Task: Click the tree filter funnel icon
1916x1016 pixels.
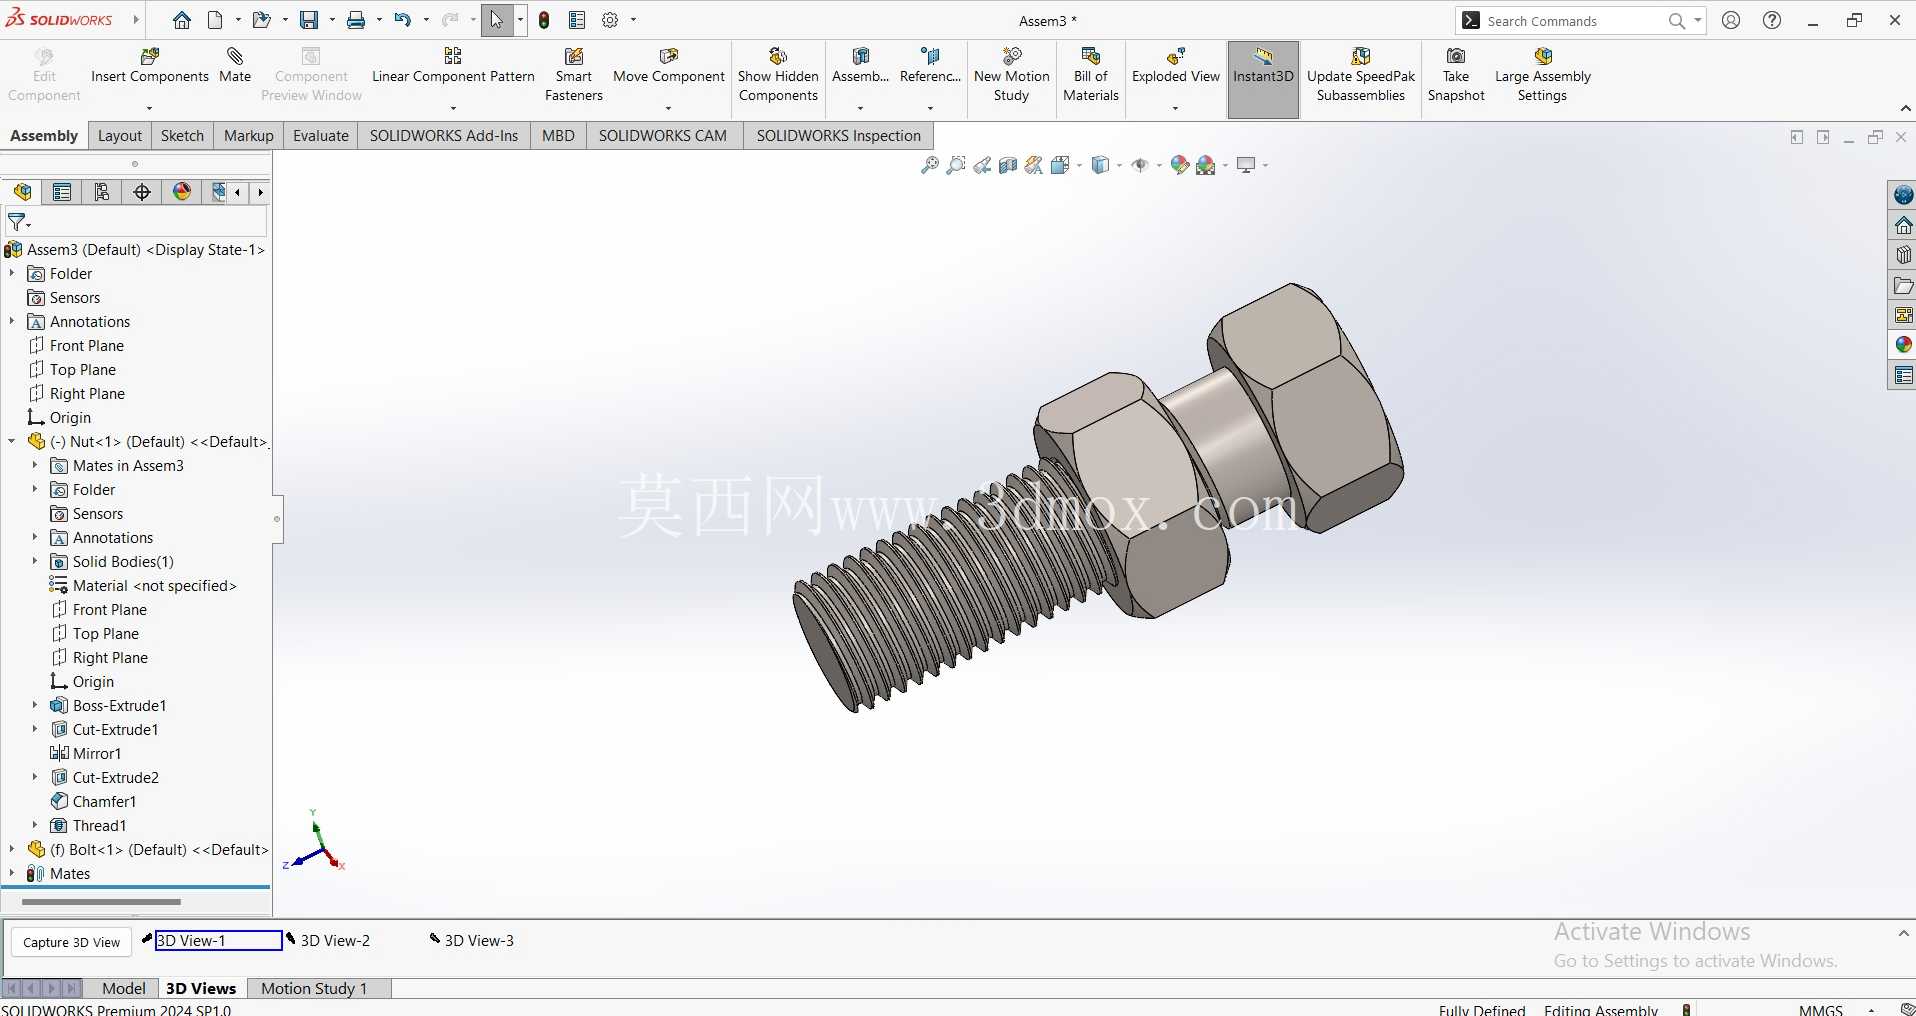Action: pos(18,222)
